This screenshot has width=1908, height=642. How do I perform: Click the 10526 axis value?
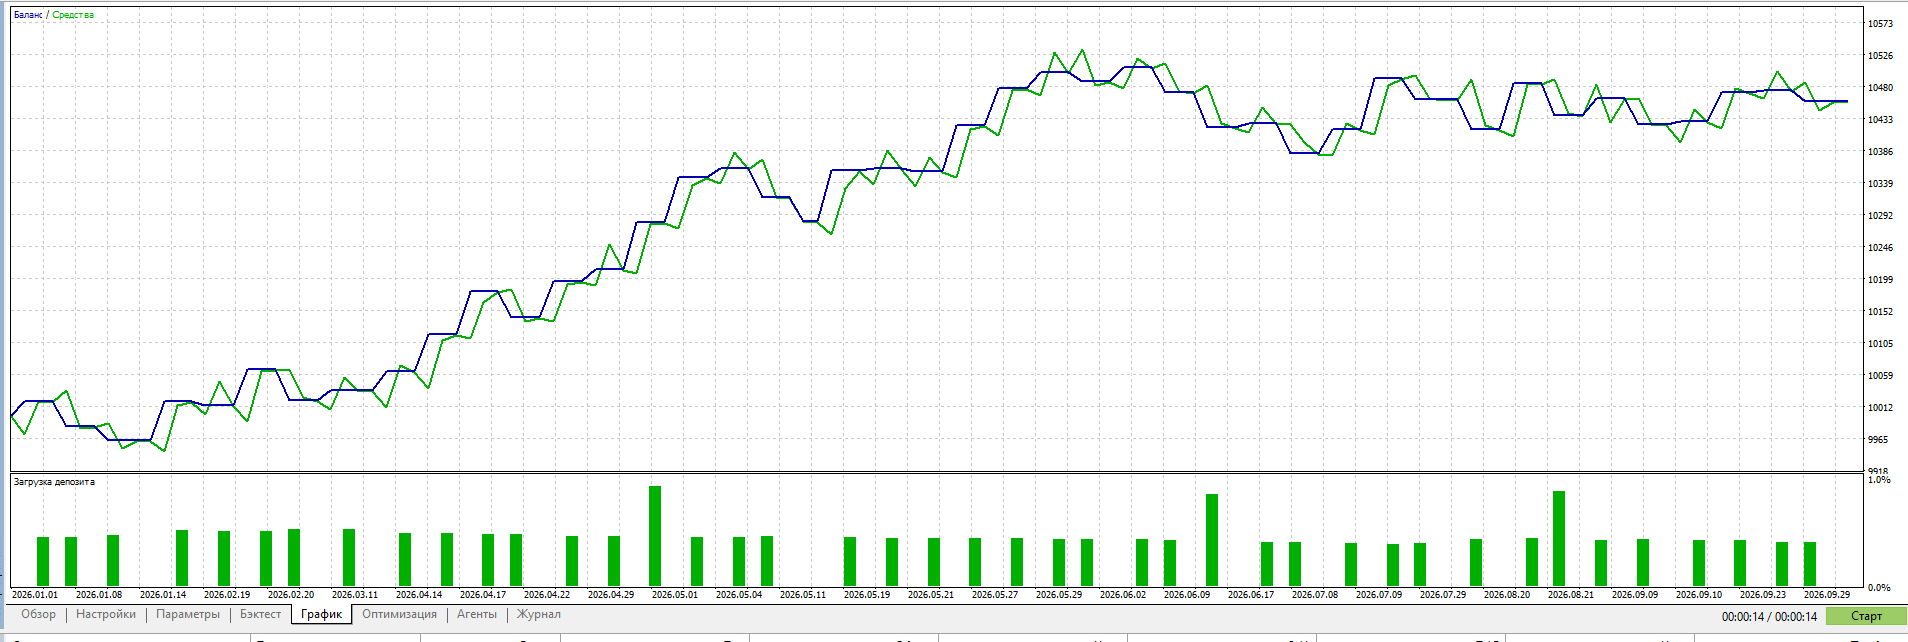(1880, 56)
